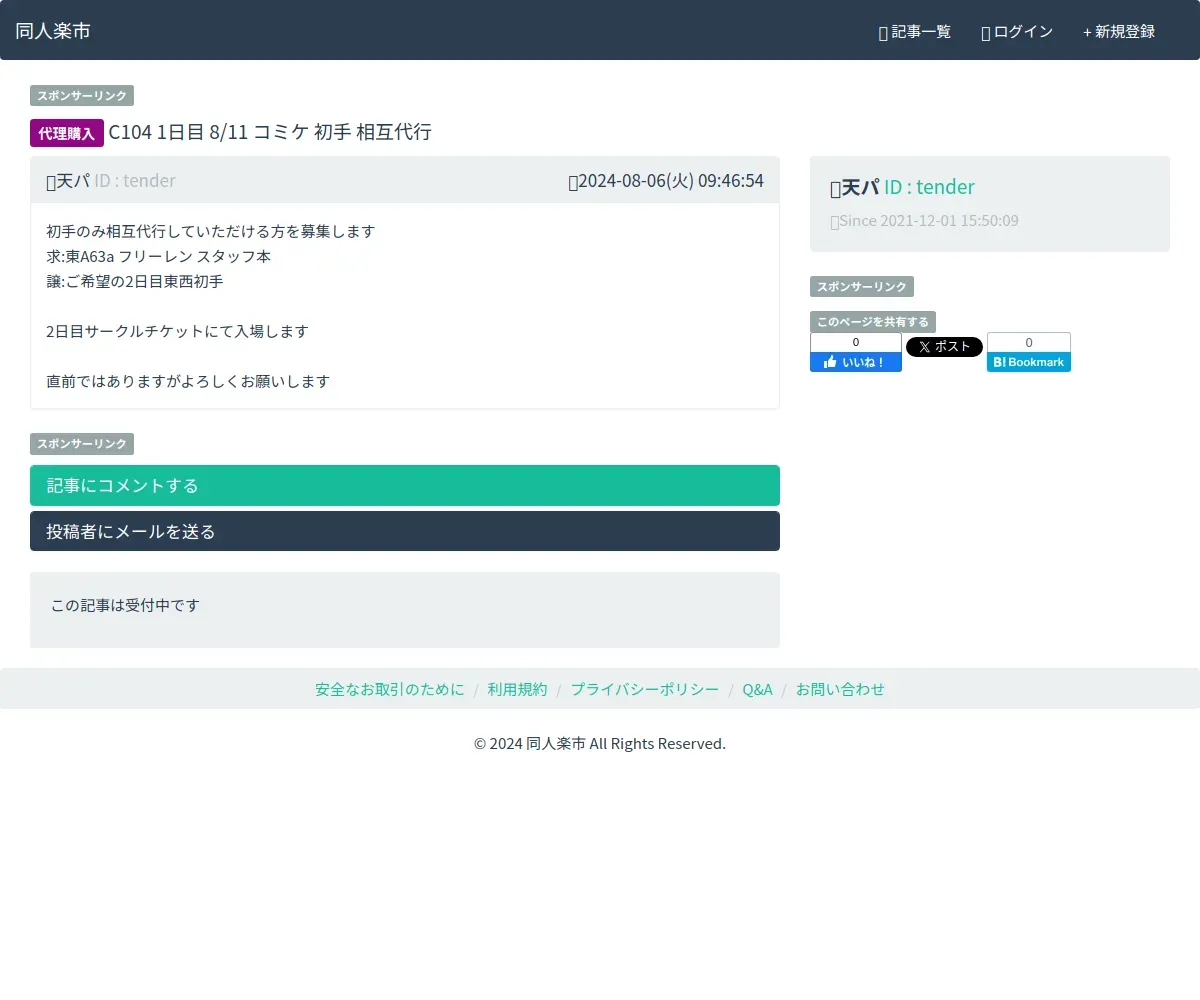1200x1000 pixels.
Task: Click the 投稿者にメールを送る button
Action: point(405,531)
